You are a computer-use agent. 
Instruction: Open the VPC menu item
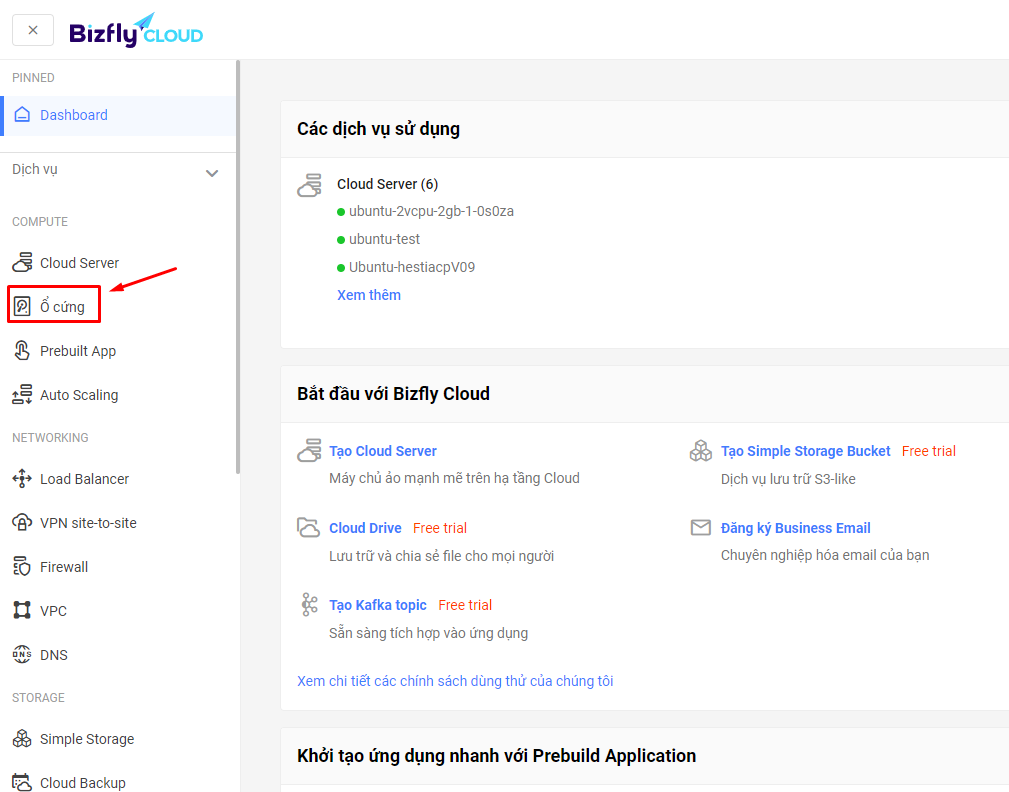(x=53, y=611)
